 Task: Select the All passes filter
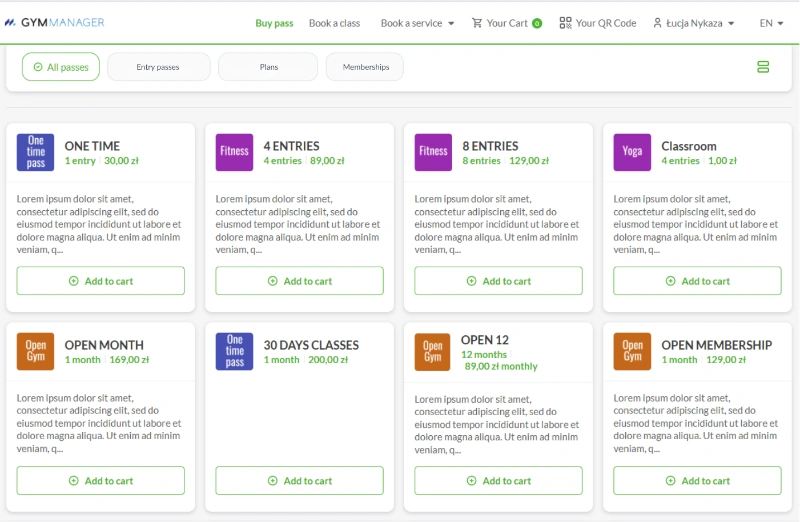point(61,67)
